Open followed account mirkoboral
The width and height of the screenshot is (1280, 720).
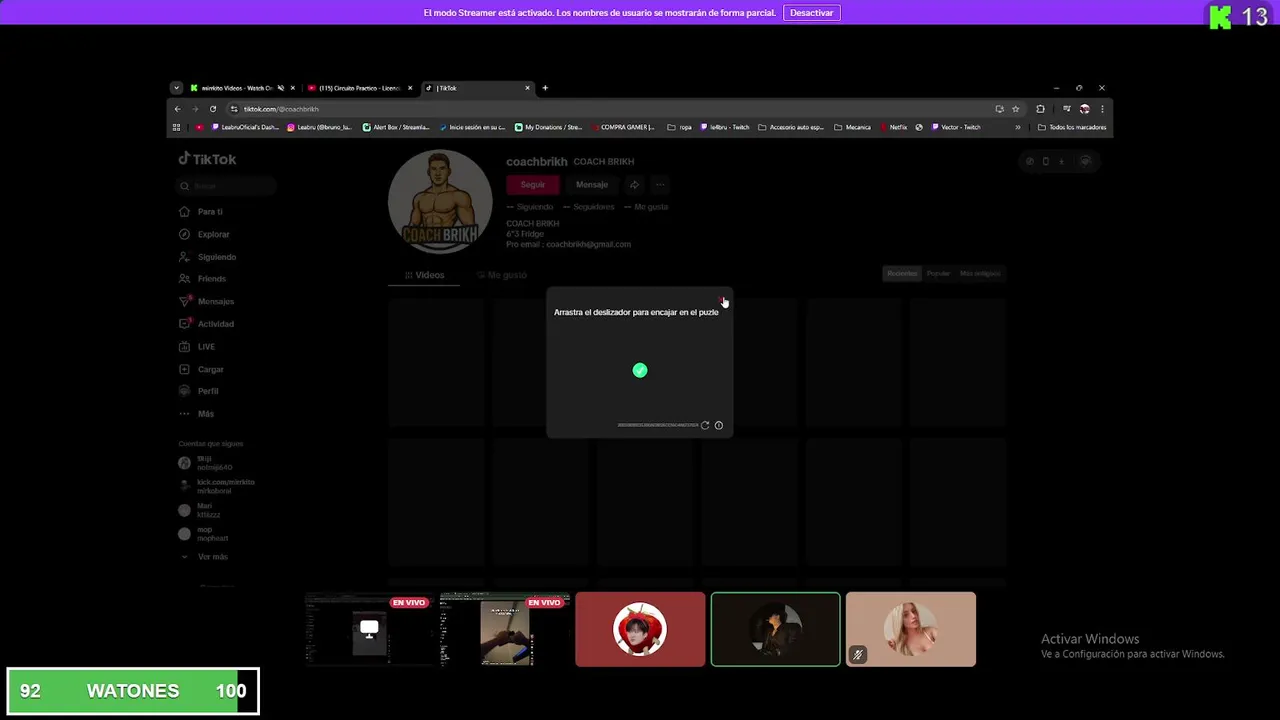click(216, 486)
